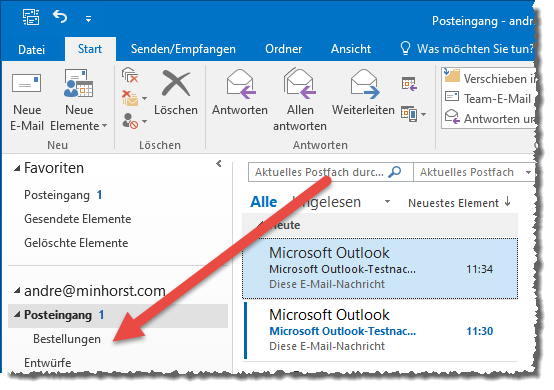Screen dimensions: 554x390
Task: Show Alle messages filter
Action: pyautogui.click(x=264, y=202)
